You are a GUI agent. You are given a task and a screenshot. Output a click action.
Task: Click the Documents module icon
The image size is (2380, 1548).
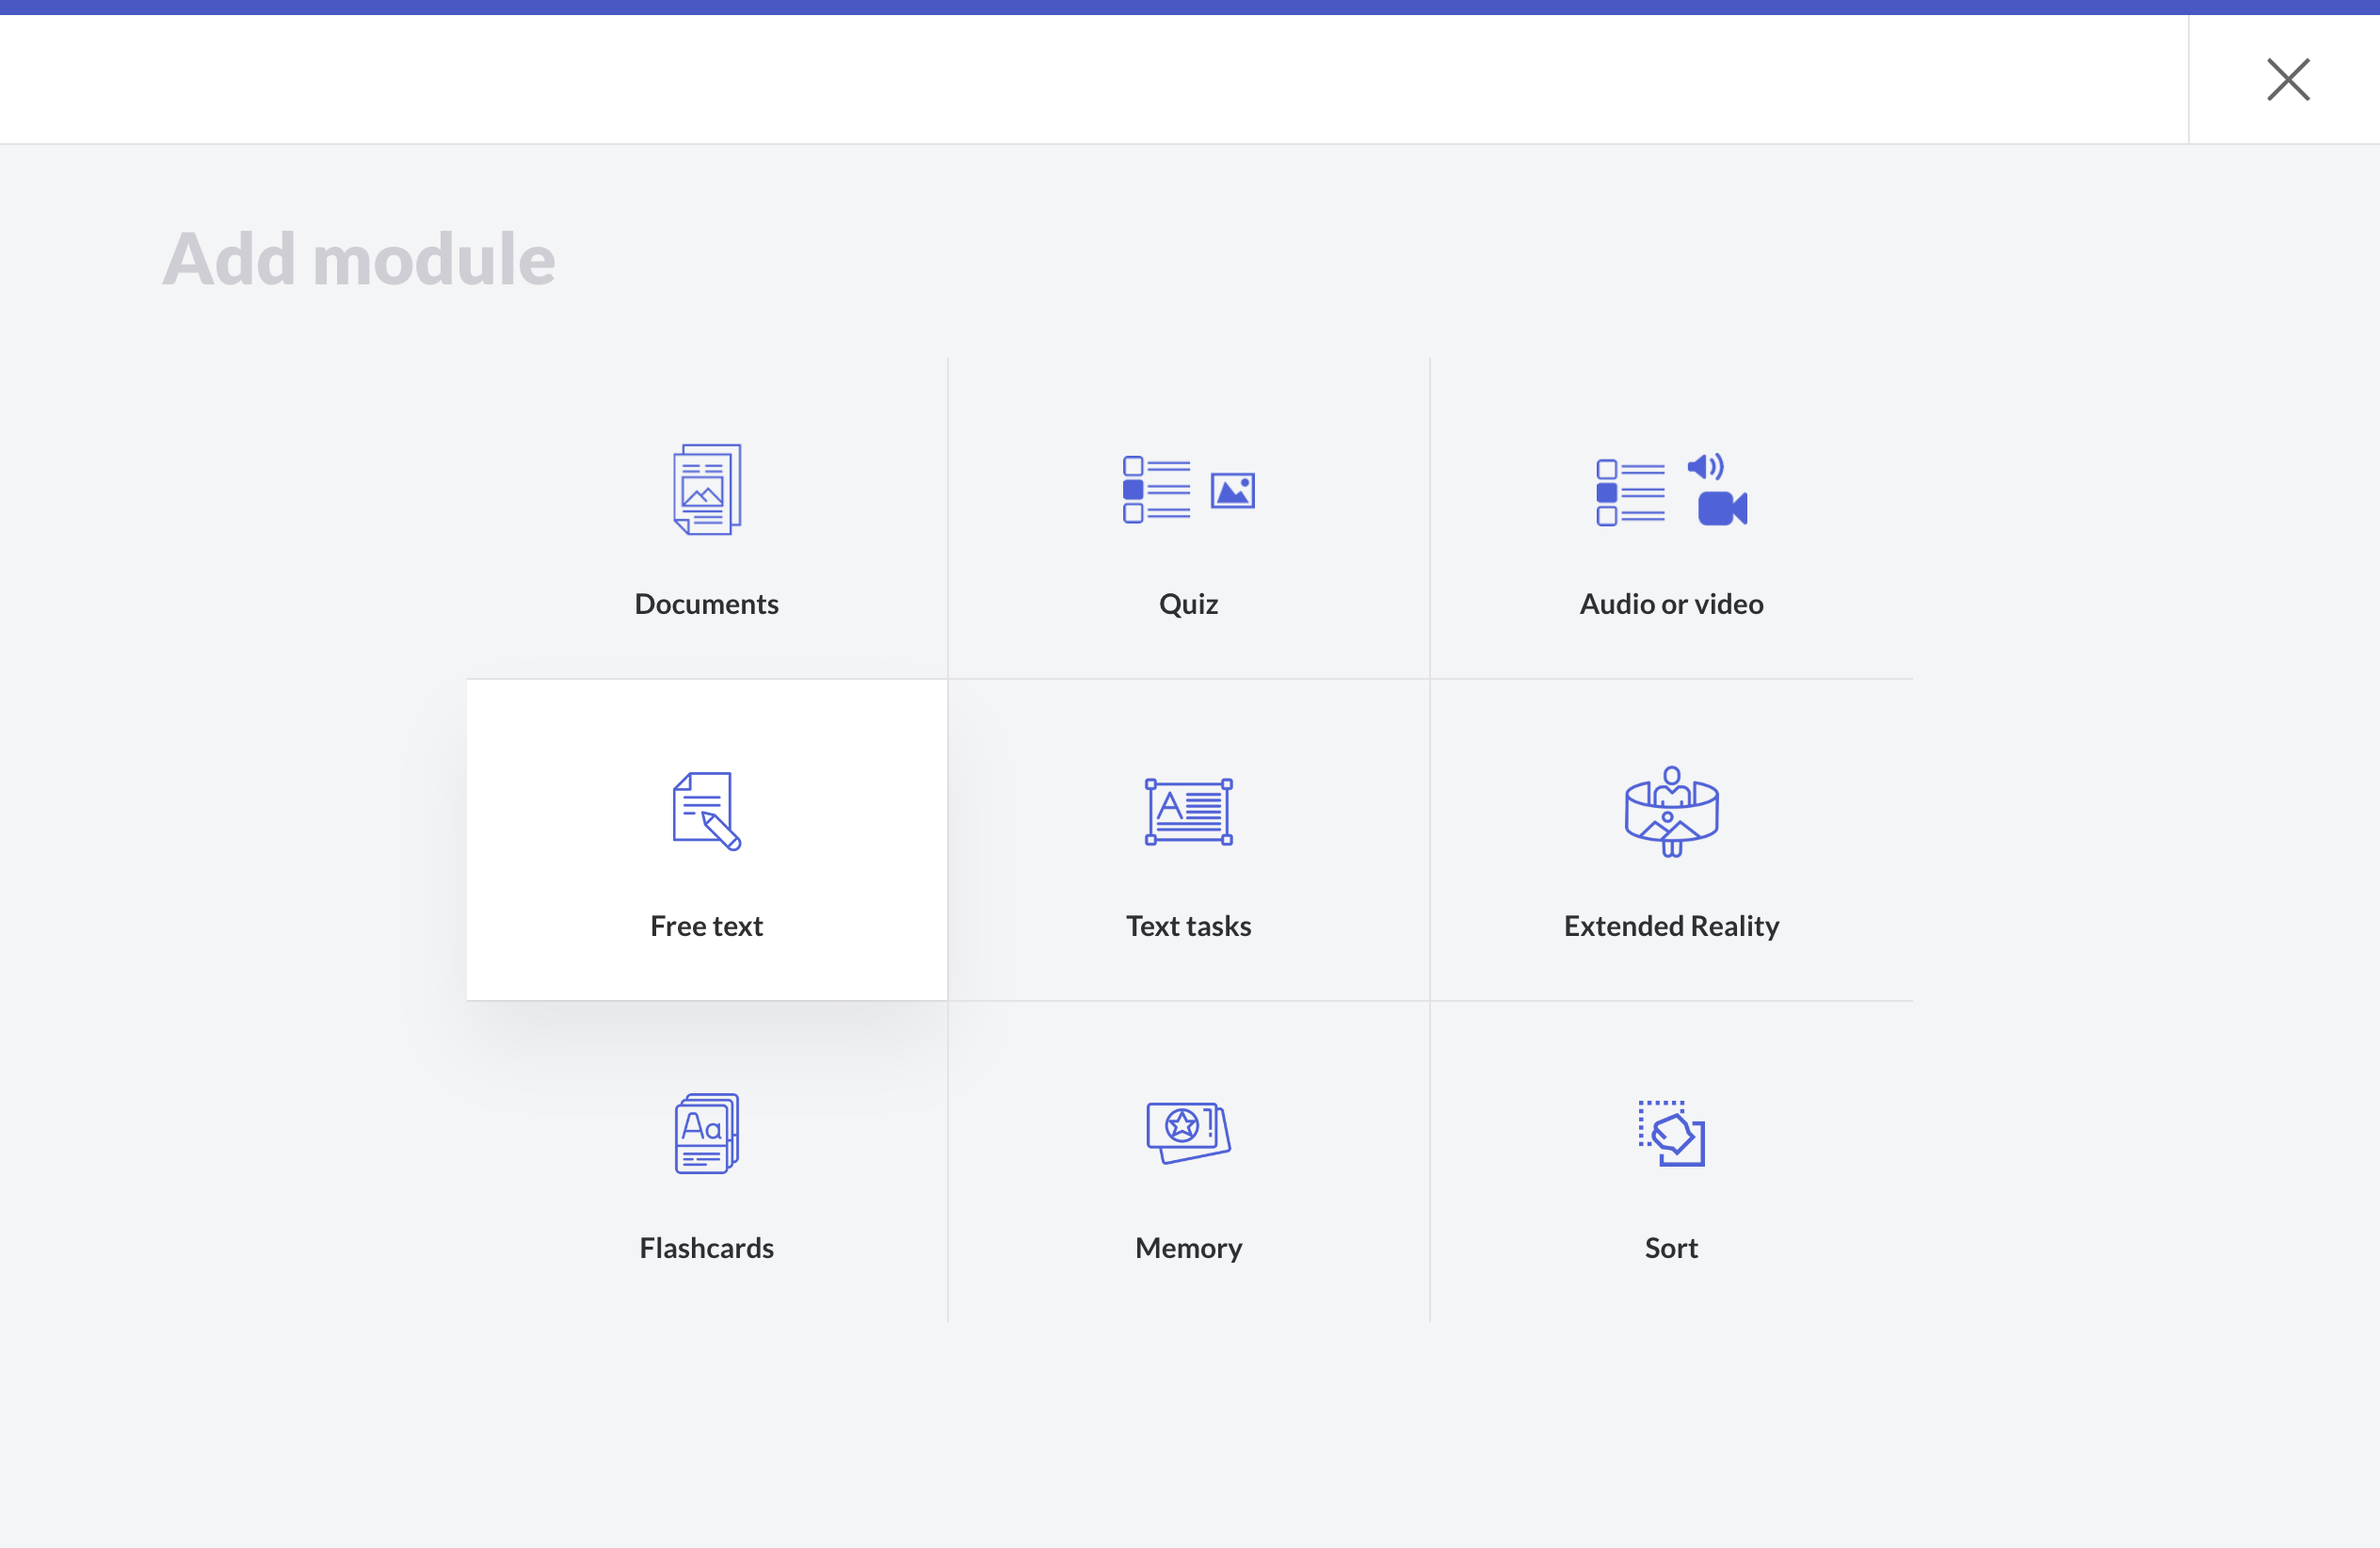point(707,489)
